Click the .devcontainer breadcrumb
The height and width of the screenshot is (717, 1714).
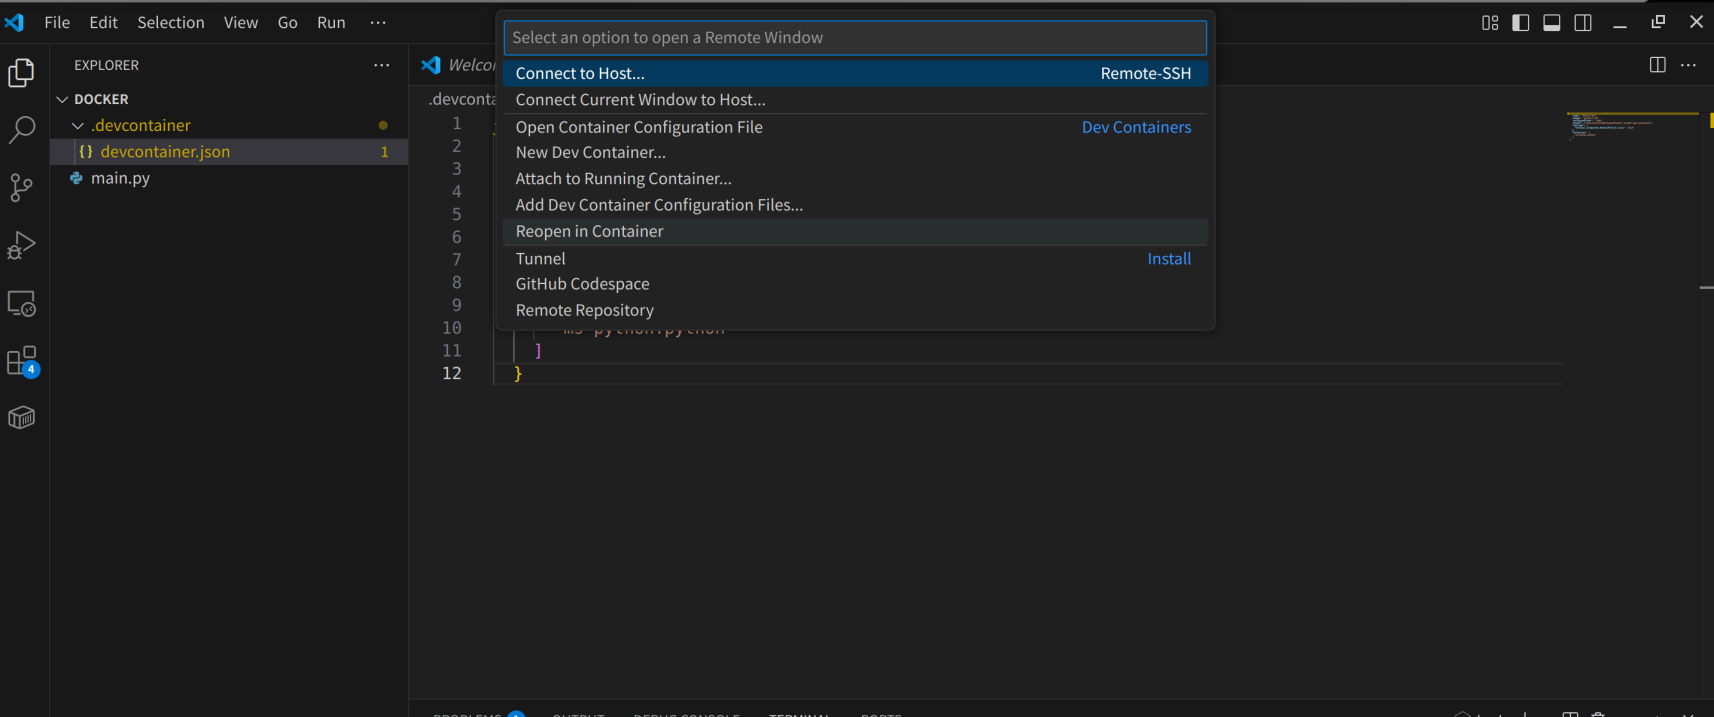(x=462, y=99)
